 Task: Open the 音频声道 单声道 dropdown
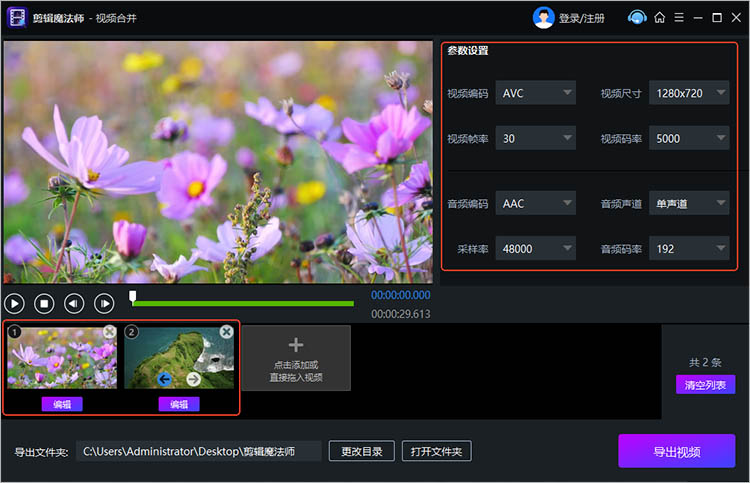pyautogui.click(x=689, y=204)
